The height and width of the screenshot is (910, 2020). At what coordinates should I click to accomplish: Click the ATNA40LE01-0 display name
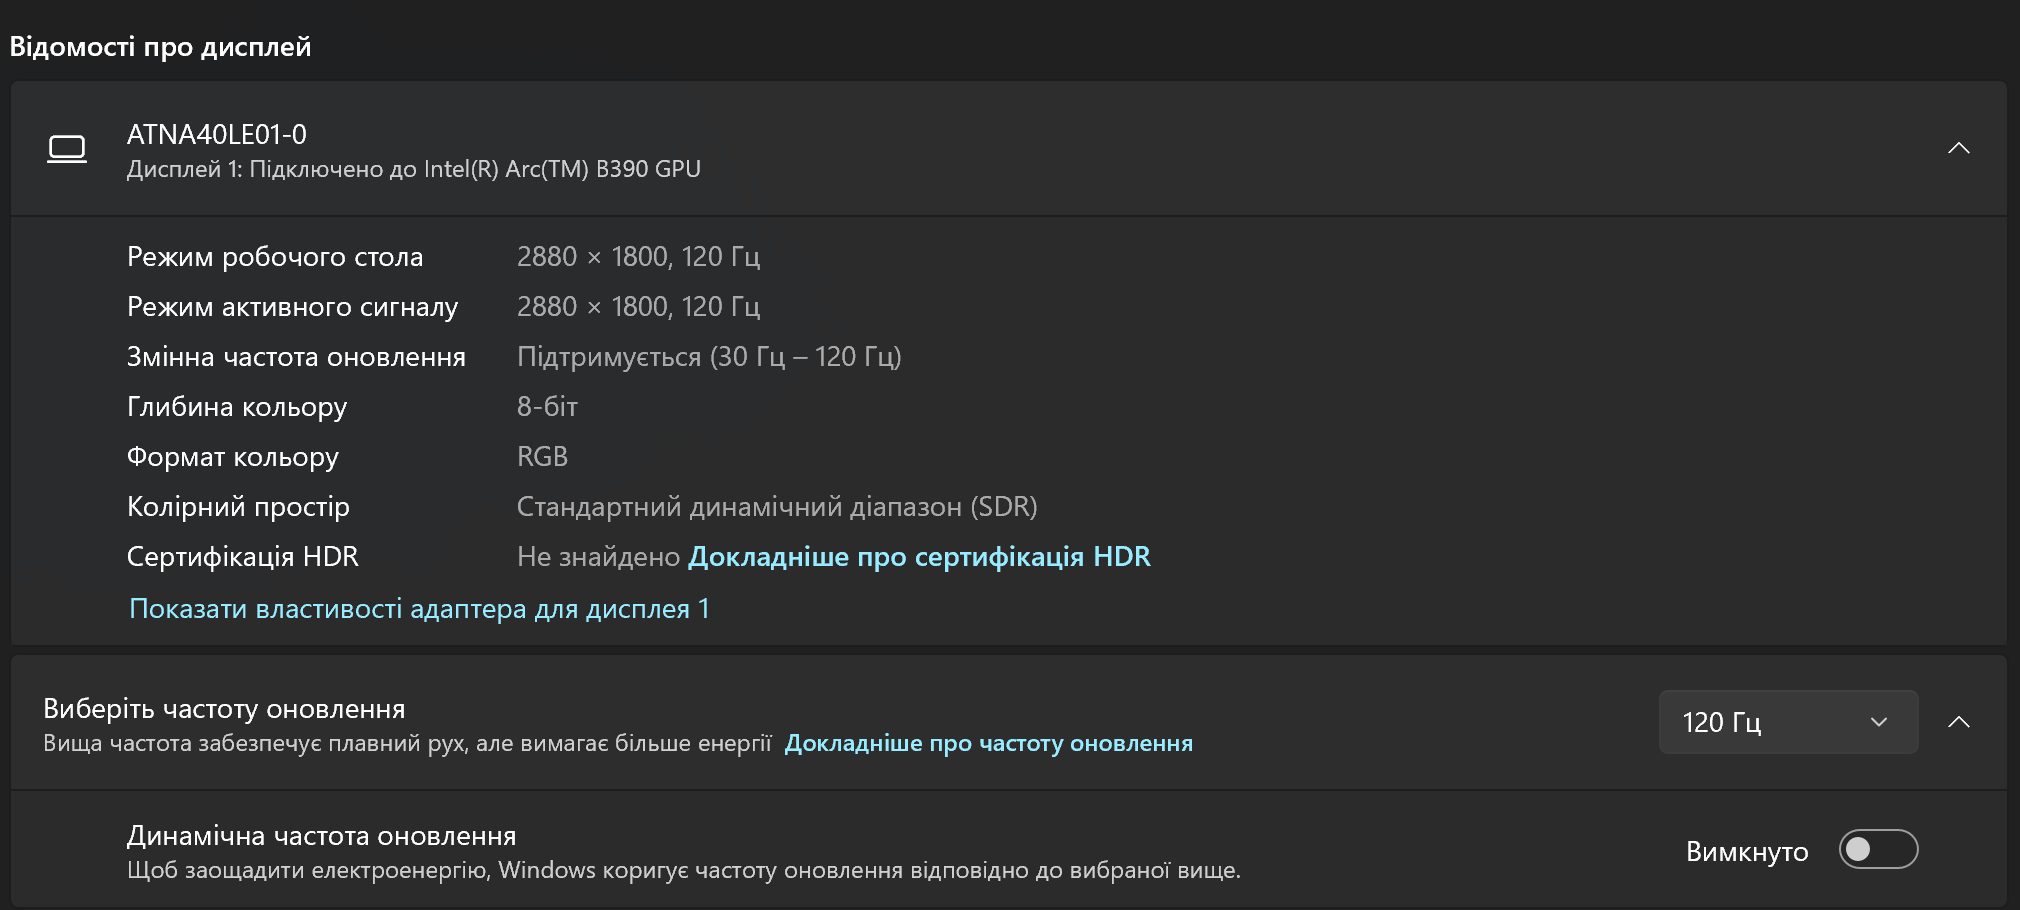pos(217,134)
